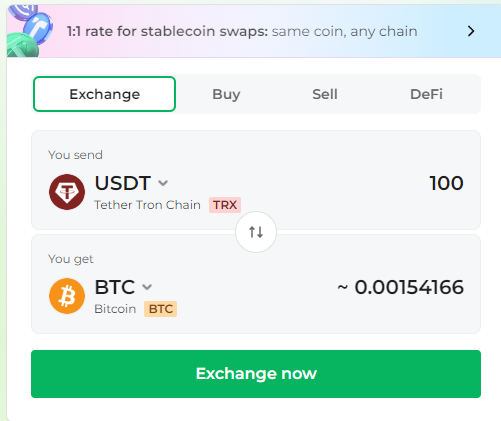
Task: Click the orange Bitcoin logo icon
Action: (67, 296)
